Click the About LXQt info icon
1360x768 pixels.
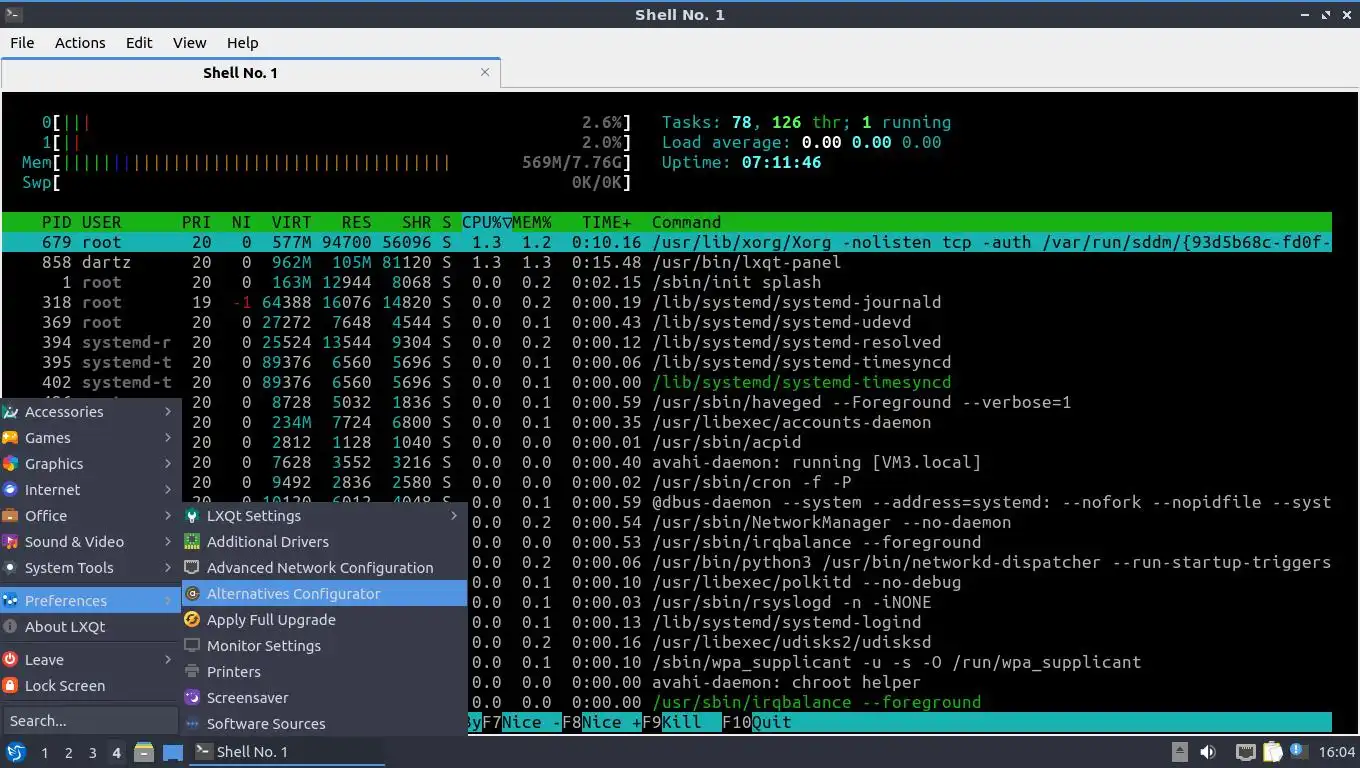point(10,627)
